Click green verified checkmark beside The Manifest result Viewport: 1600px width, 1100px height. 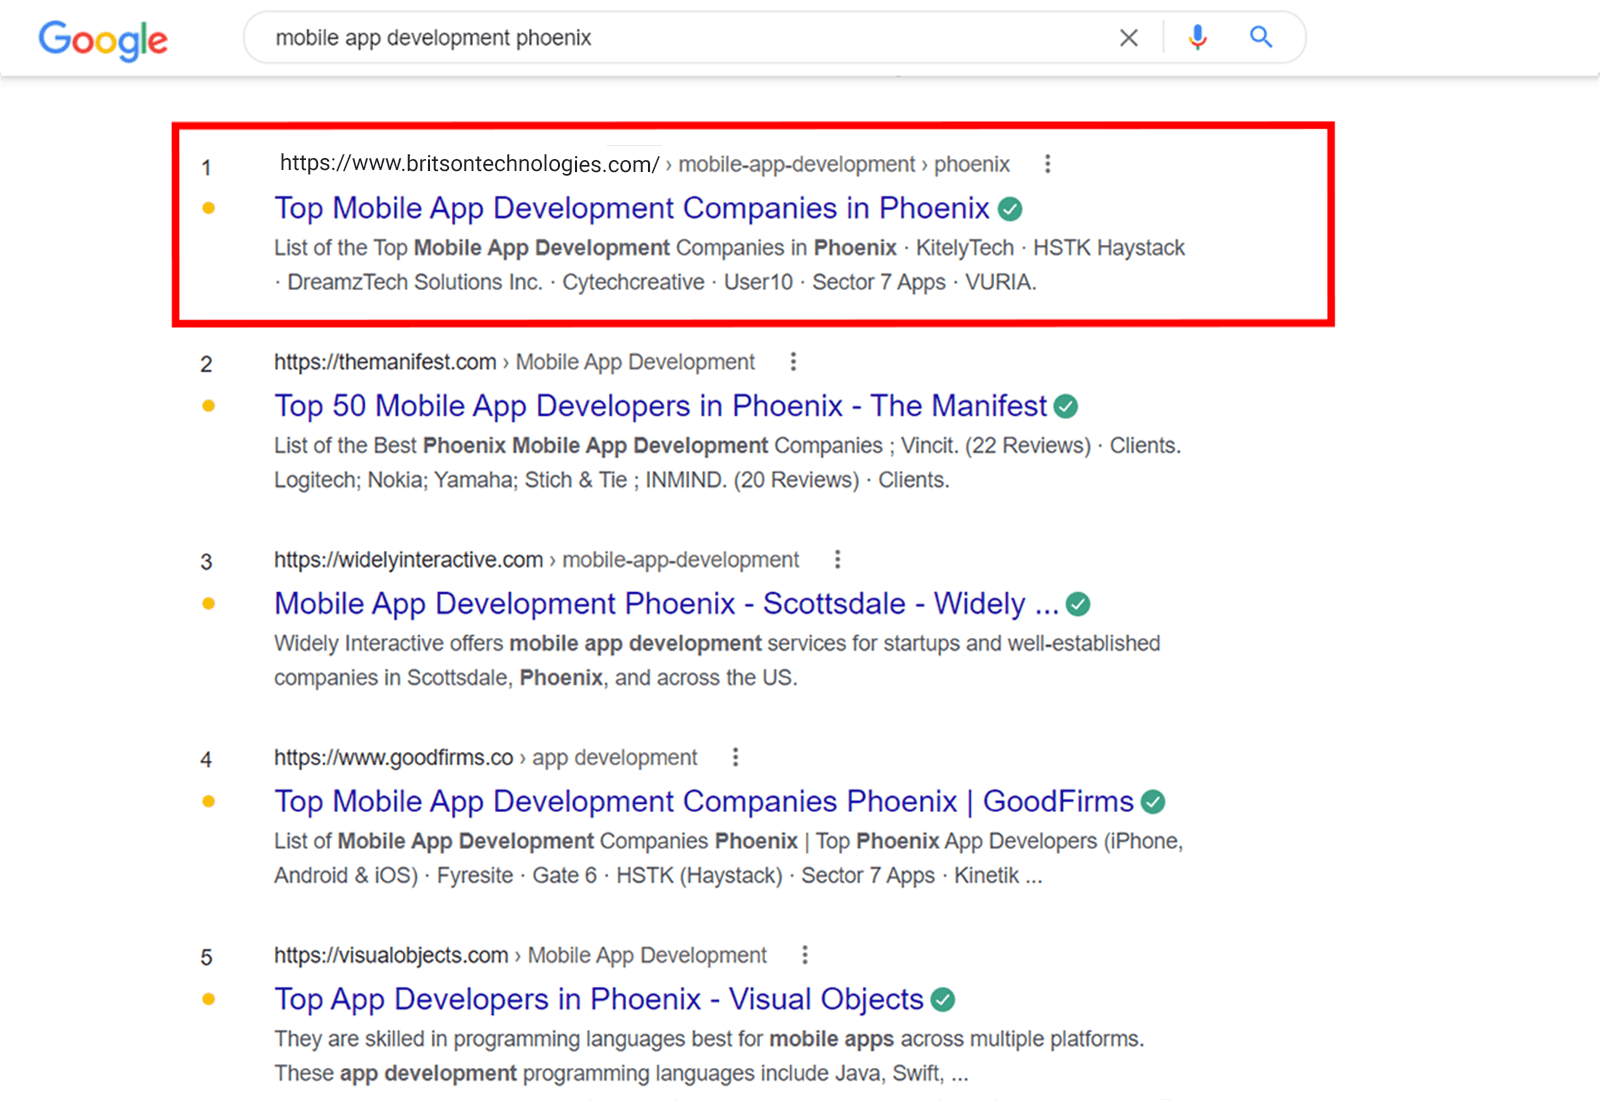(x=1066, y=407)
